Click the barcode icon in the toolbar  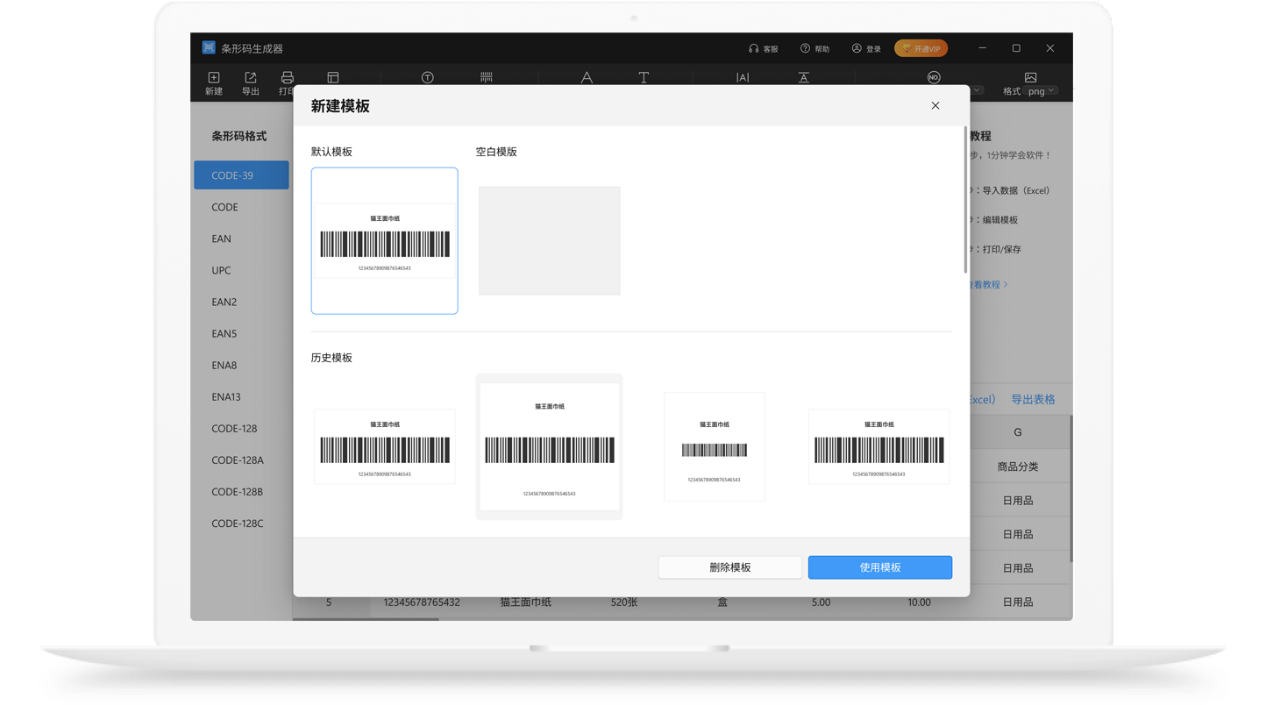pyautogui.click(x=486, y=77)
